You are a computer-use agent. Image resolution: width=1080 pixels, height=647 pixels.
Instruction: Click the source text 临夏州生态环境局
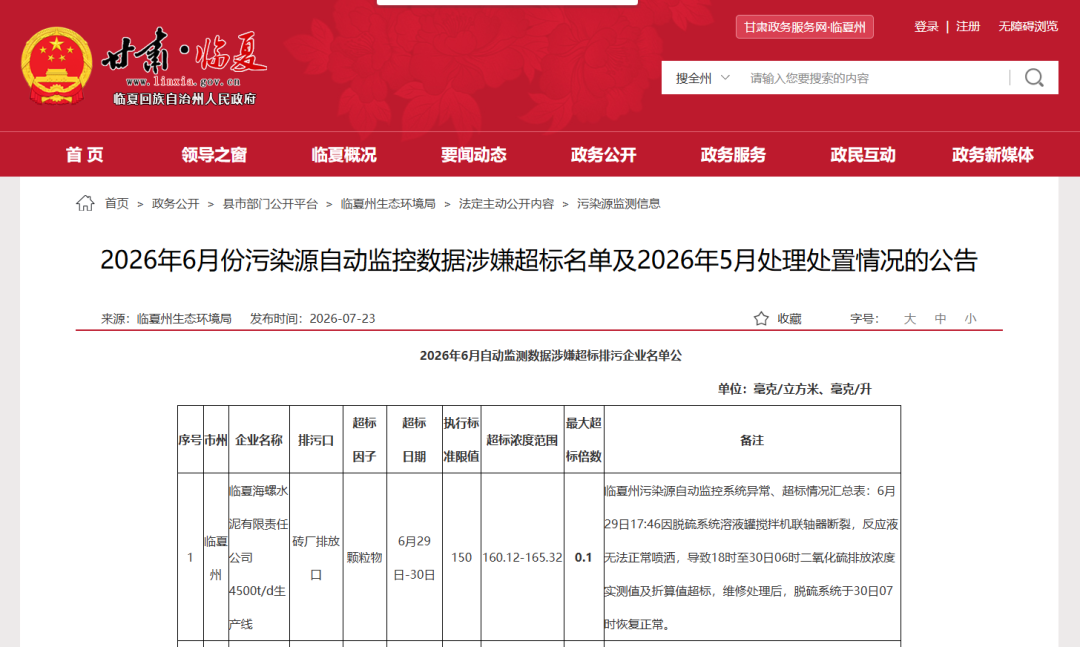(x=184, y=318)
